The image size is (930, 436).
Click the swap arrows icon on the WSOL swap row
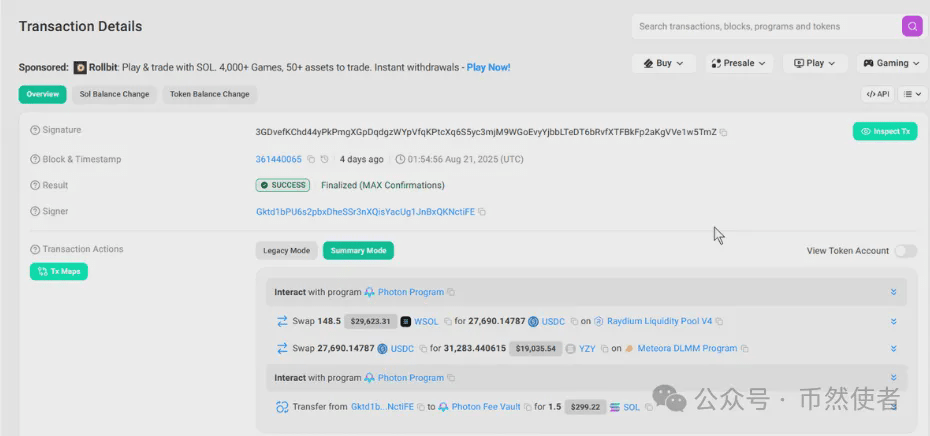coord(282,322)
